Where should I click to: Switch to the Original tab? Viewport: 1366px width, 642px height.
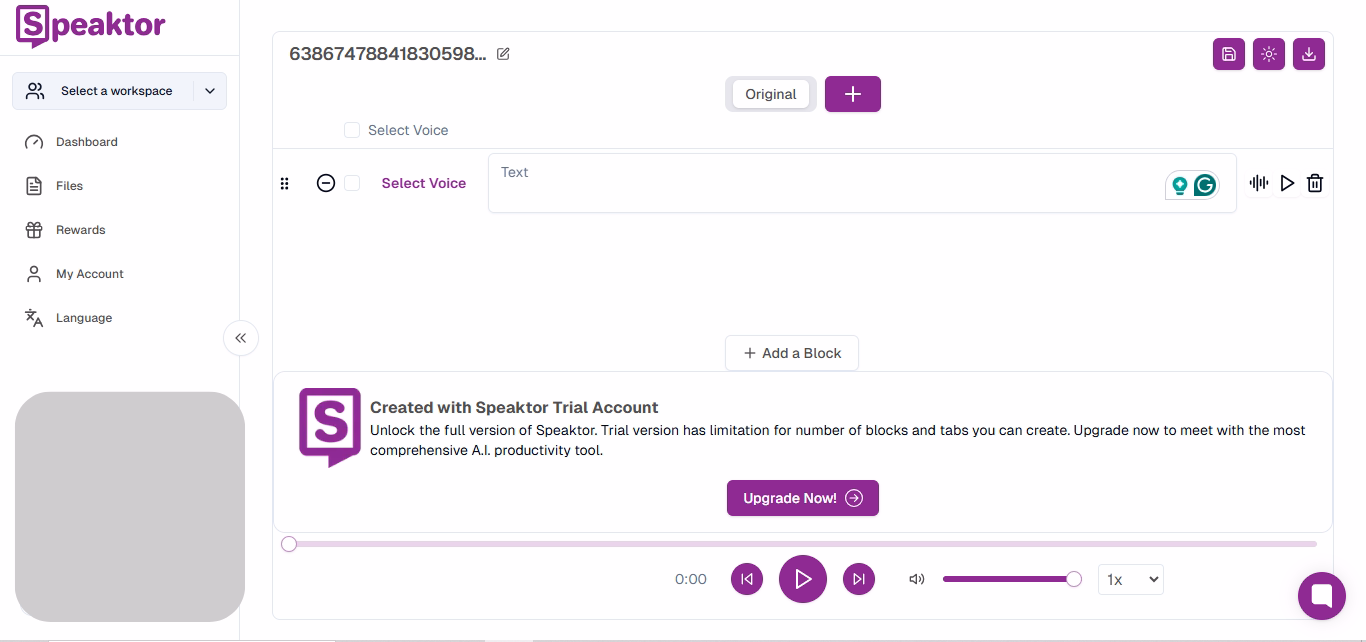[771, 94]
